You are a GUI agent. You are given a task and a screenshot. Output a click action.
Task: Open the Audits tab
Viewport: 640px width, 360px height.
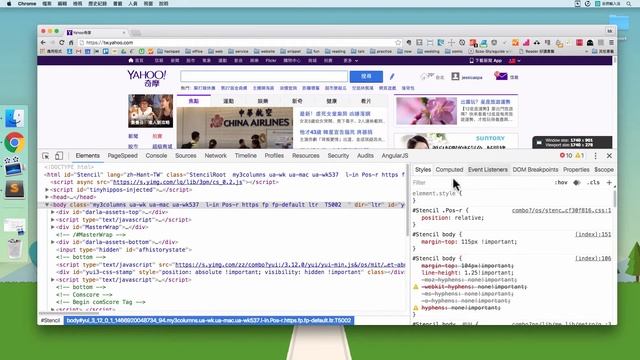click(365, 156)
